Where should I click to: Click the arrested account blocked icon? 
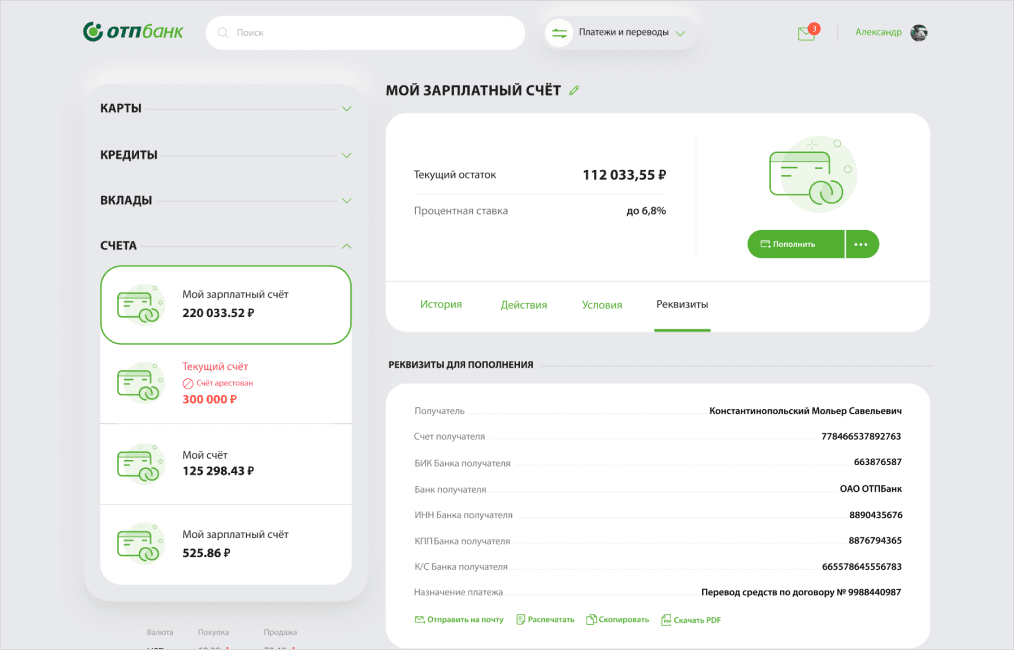(x=187, y=383)
